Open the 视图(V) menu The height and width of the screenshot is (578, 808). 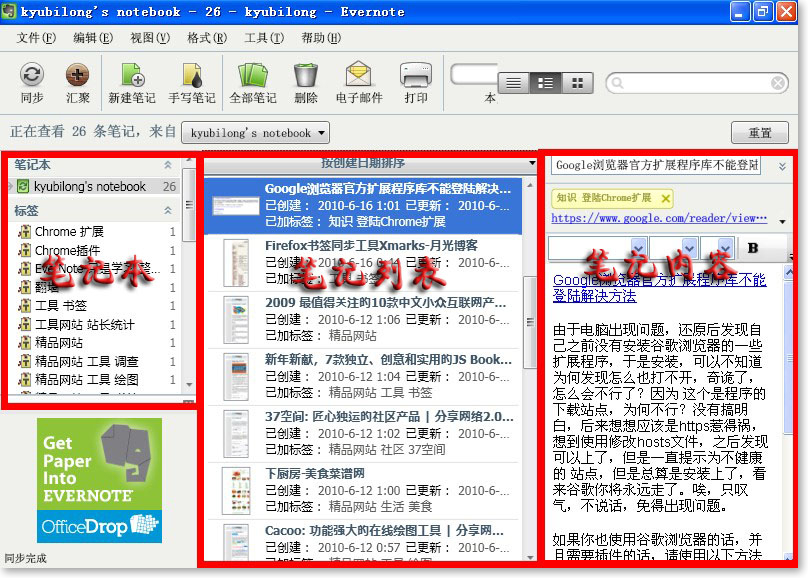click(150, 38)
